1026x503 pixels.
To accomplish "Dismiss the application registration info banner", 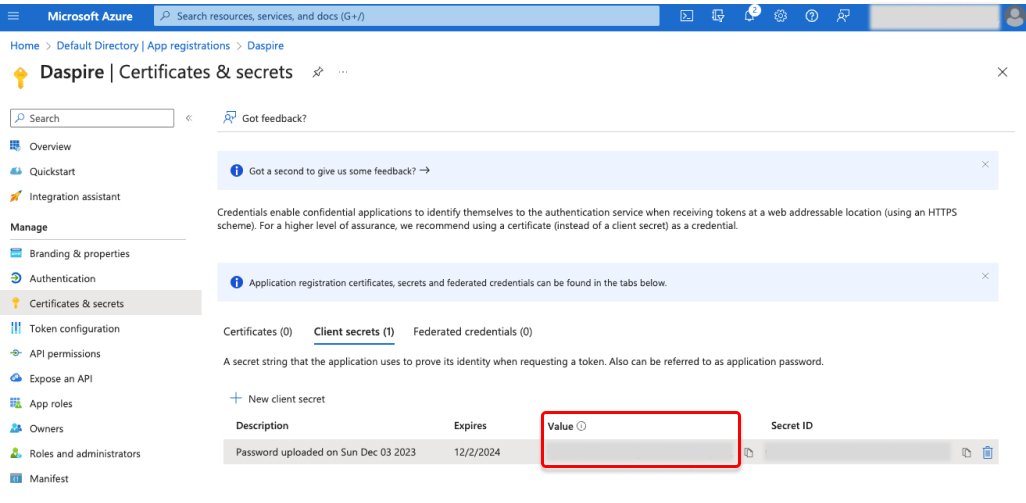I will (985, 276).
